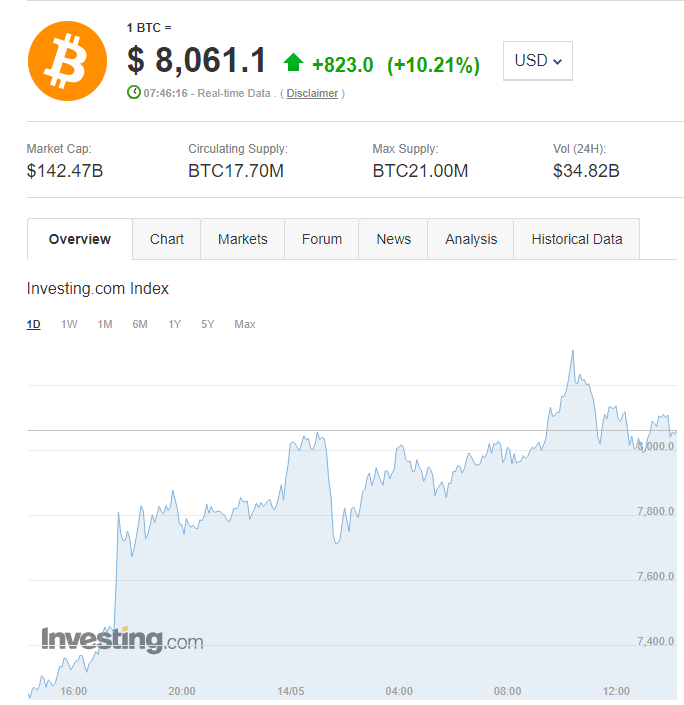Open the Analysis tab
This screenshot has height=705, width=684.
pos(471,239)
